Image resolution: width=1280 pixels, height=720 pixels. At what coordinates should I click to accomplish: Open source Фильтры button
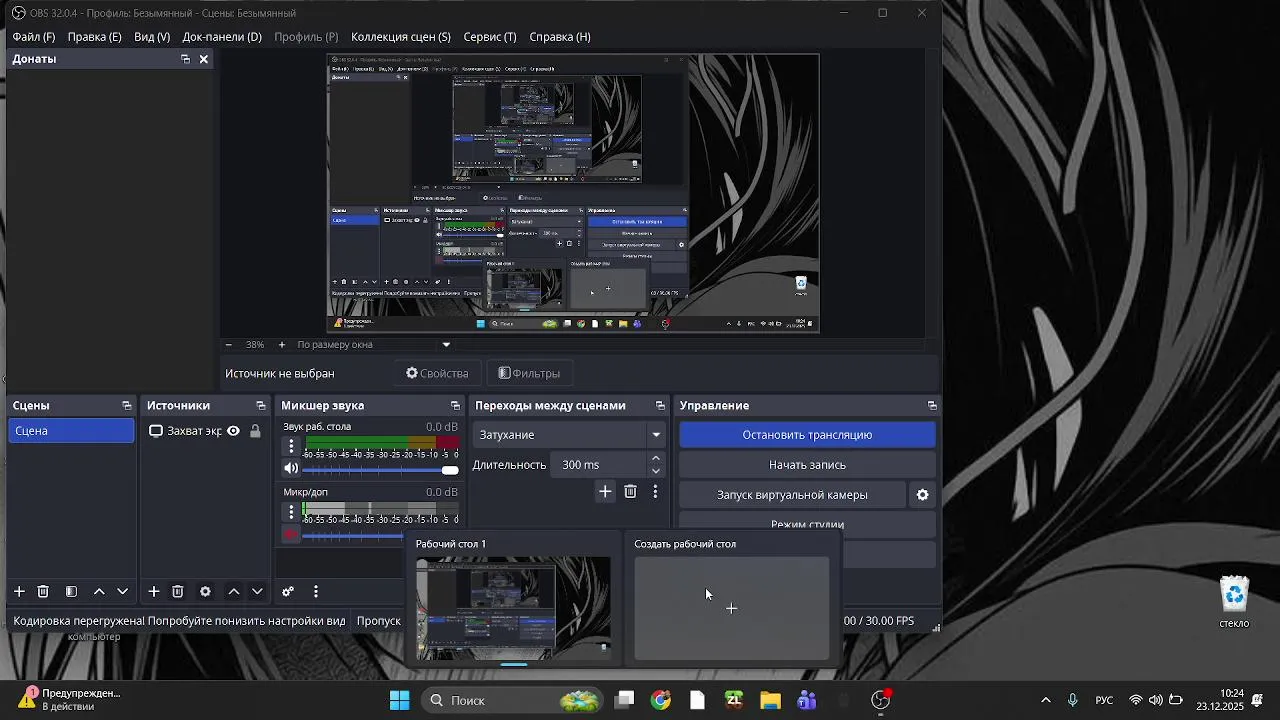[x=529, y=373]
